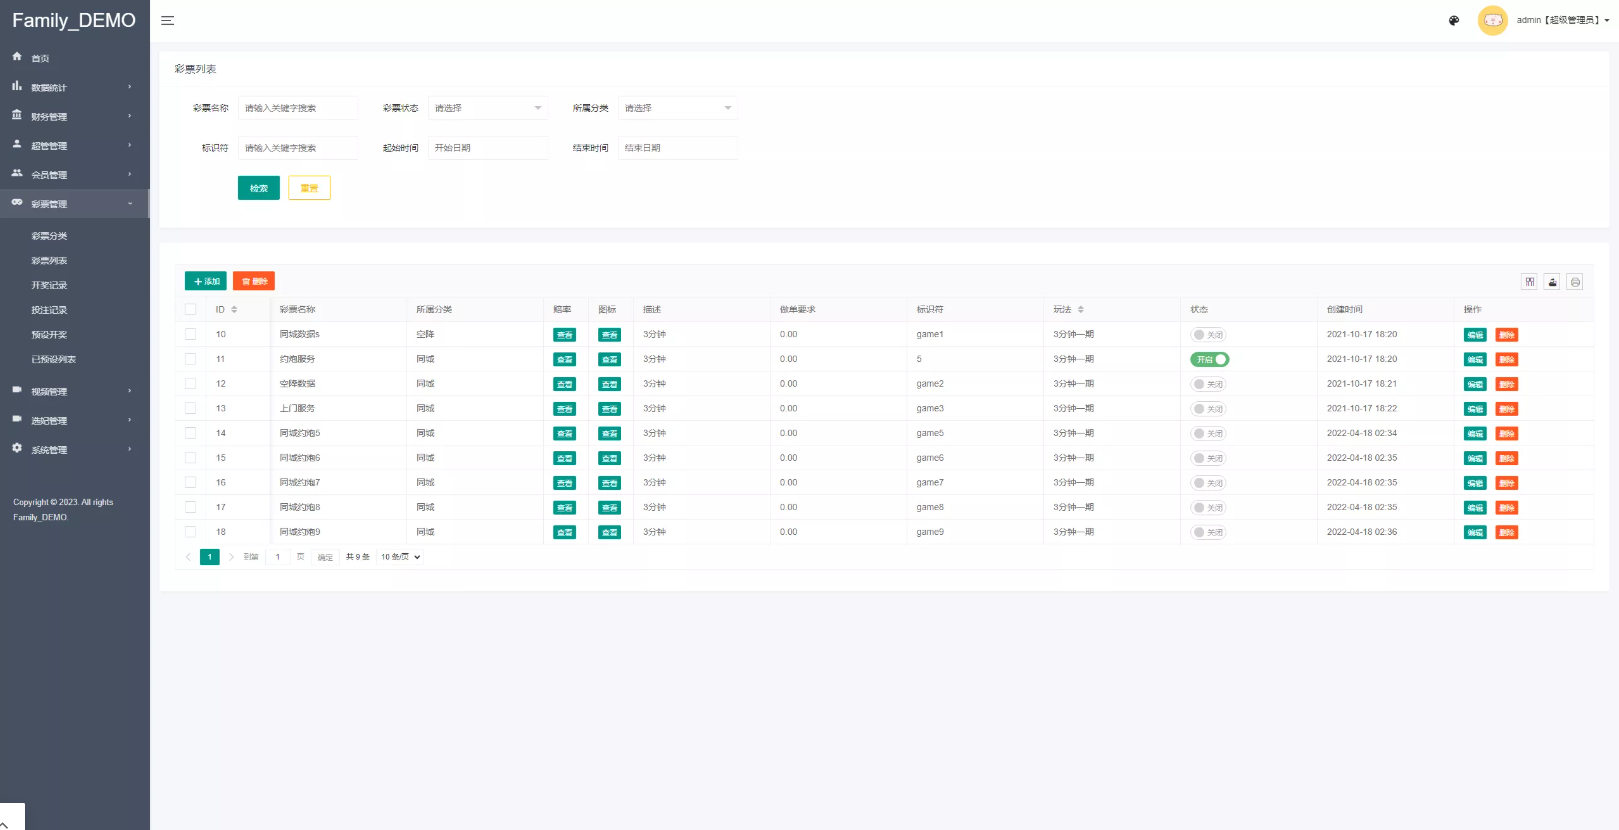Click the home icon in sidebar
The width and height of the screenshot is (1619, 830).
[17, 57]
